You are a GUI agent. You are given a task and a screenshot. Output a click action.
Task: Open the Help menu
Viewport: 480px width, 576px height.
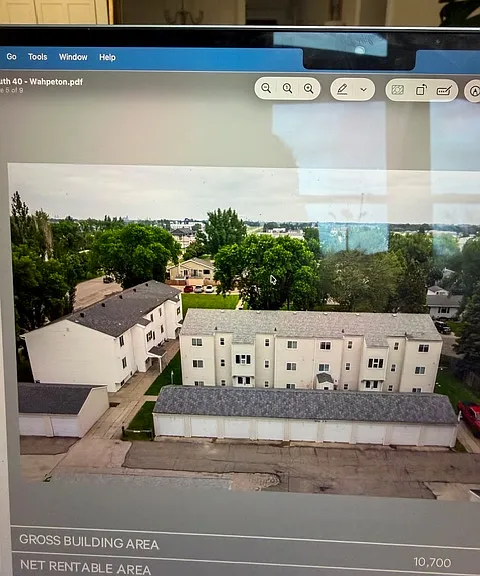107,57
